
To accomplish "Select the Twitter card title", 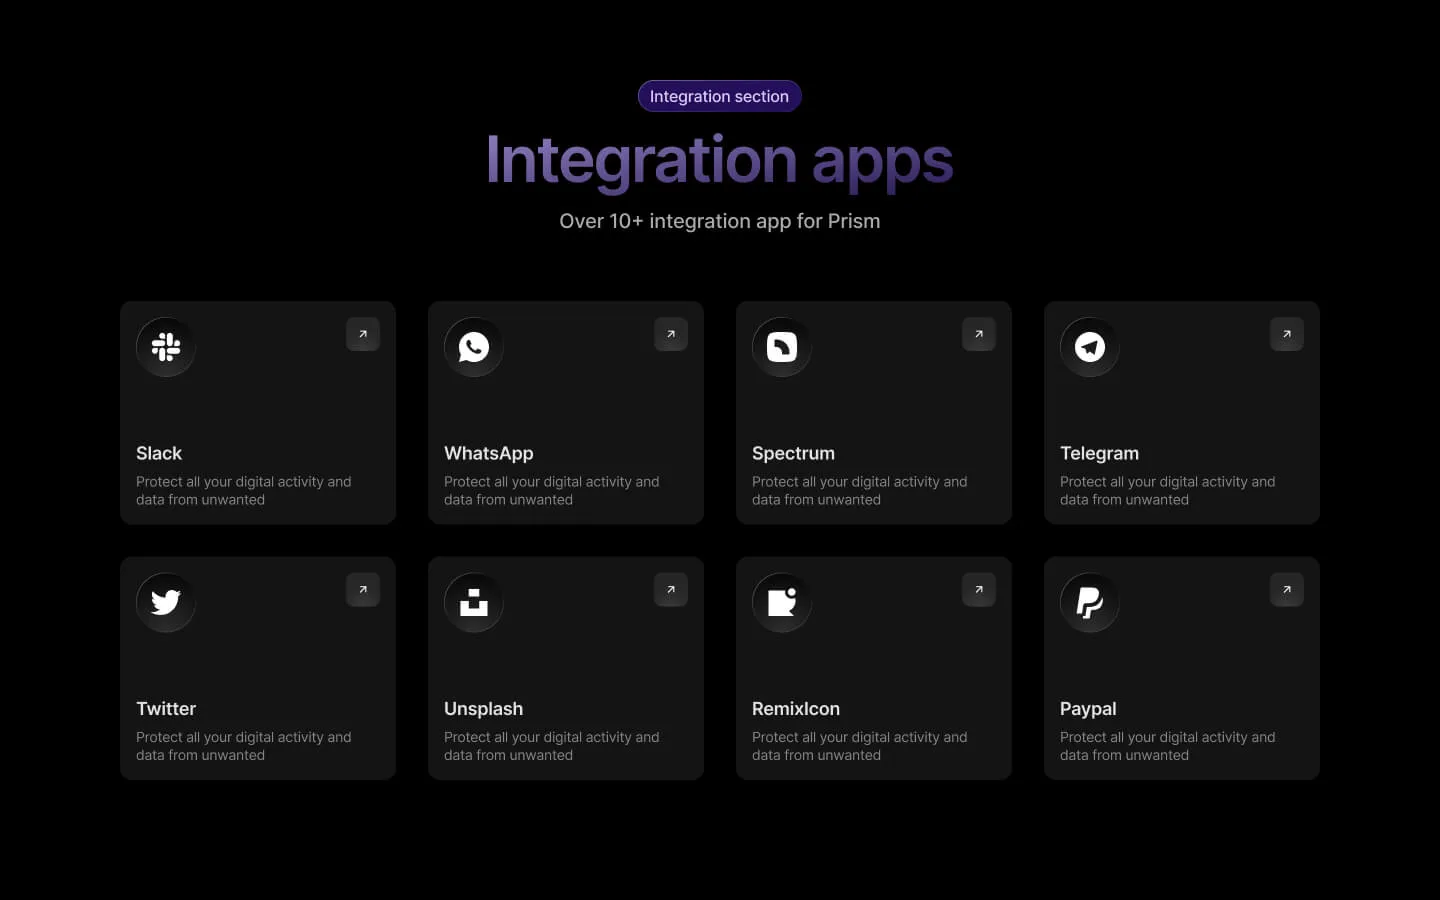I will coord(166,708).
